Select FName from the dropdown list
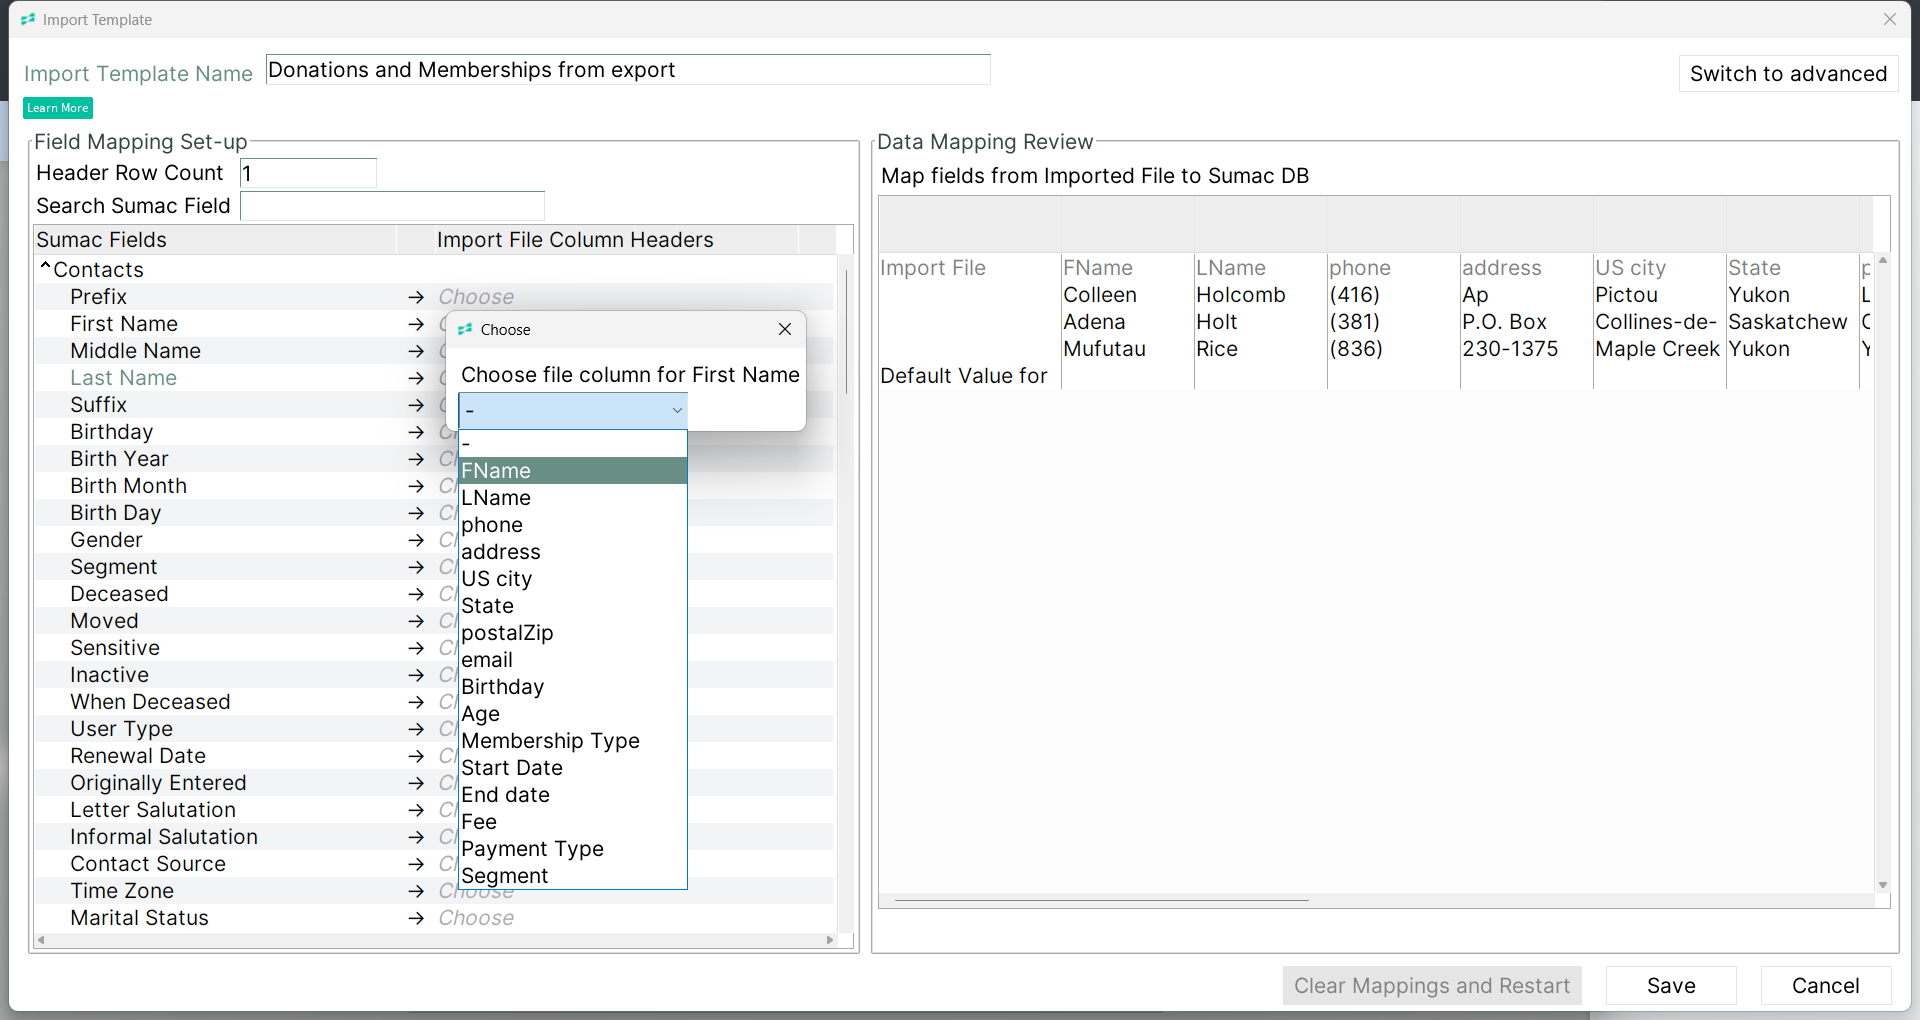Viewport: 1920px width, 1020px height. click(573, 471)
